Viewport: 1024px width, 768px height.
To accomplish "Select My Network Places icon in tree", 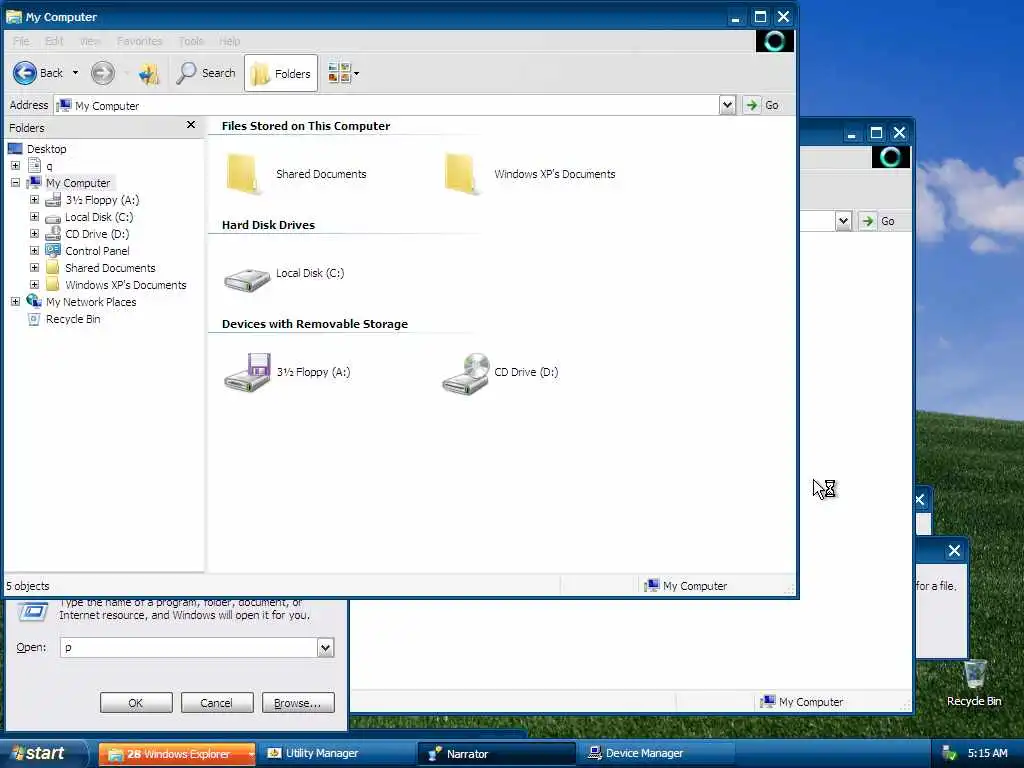I will coord(34,301).
